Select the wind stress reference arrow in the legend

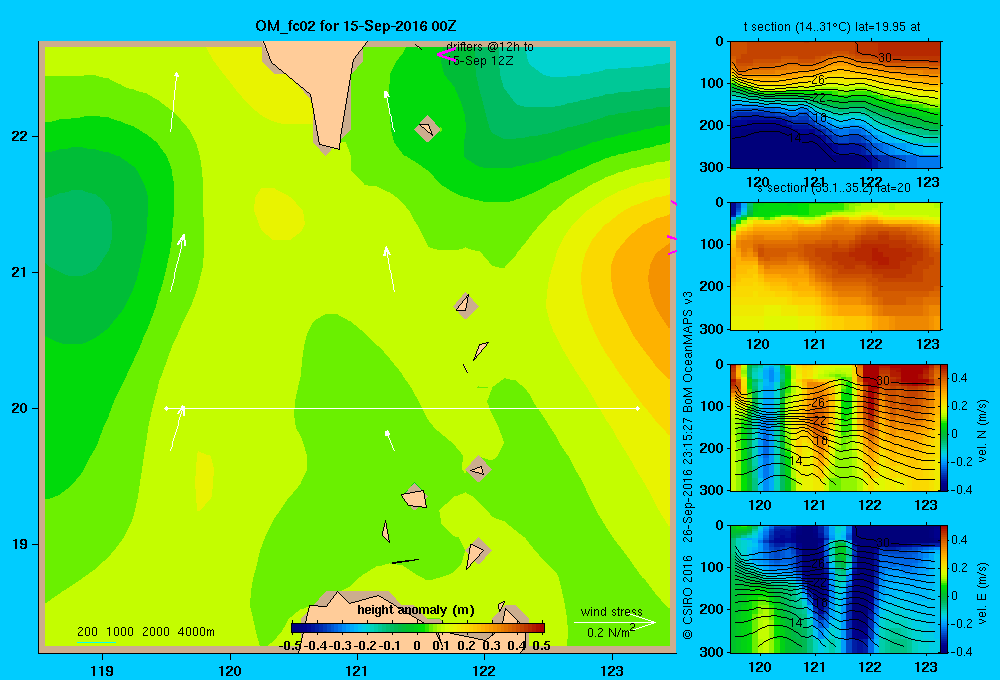(x=614, y=623)
